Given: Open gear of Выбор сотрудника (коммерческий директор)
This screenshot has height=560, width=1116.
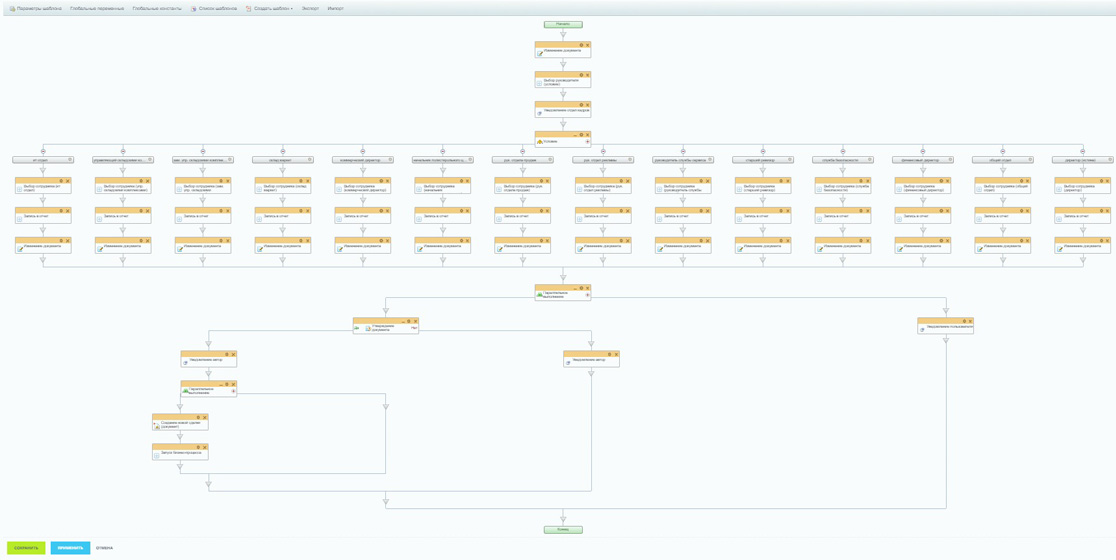Looking at the screenshot, I should [380, 181].
